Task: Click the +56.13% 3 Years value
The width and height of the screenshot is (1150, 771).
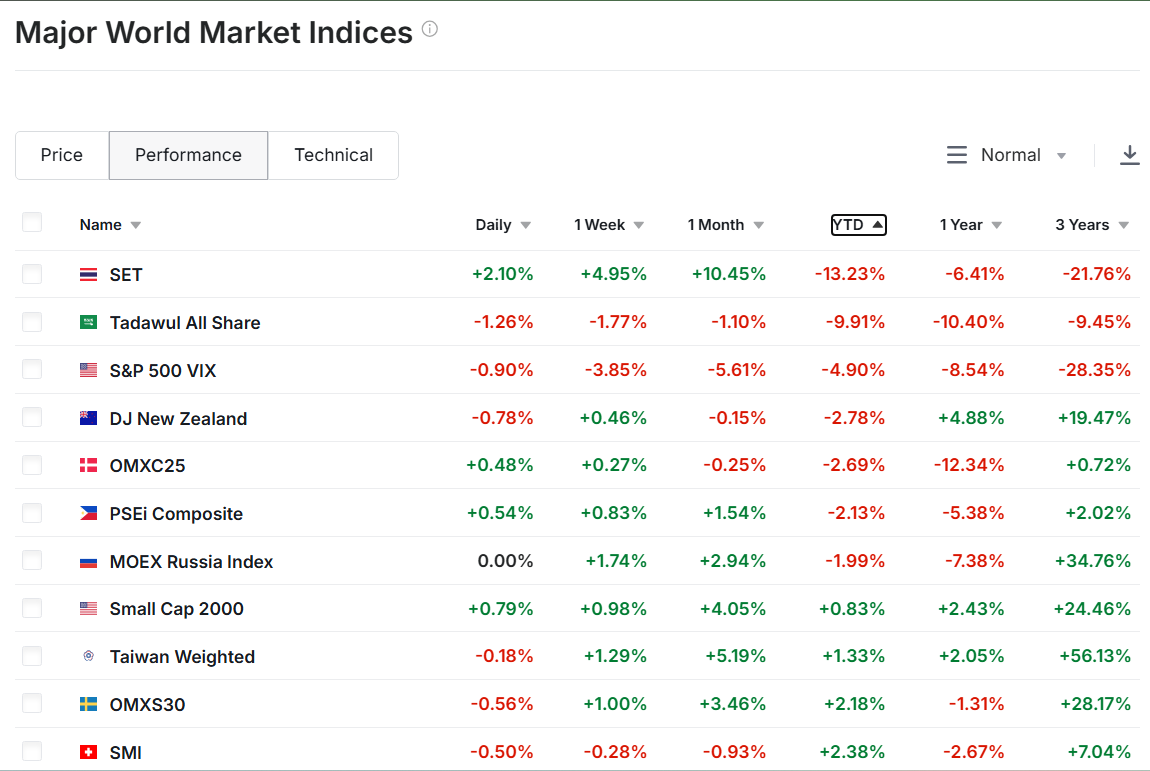Action: click(x=1094, y=656)
